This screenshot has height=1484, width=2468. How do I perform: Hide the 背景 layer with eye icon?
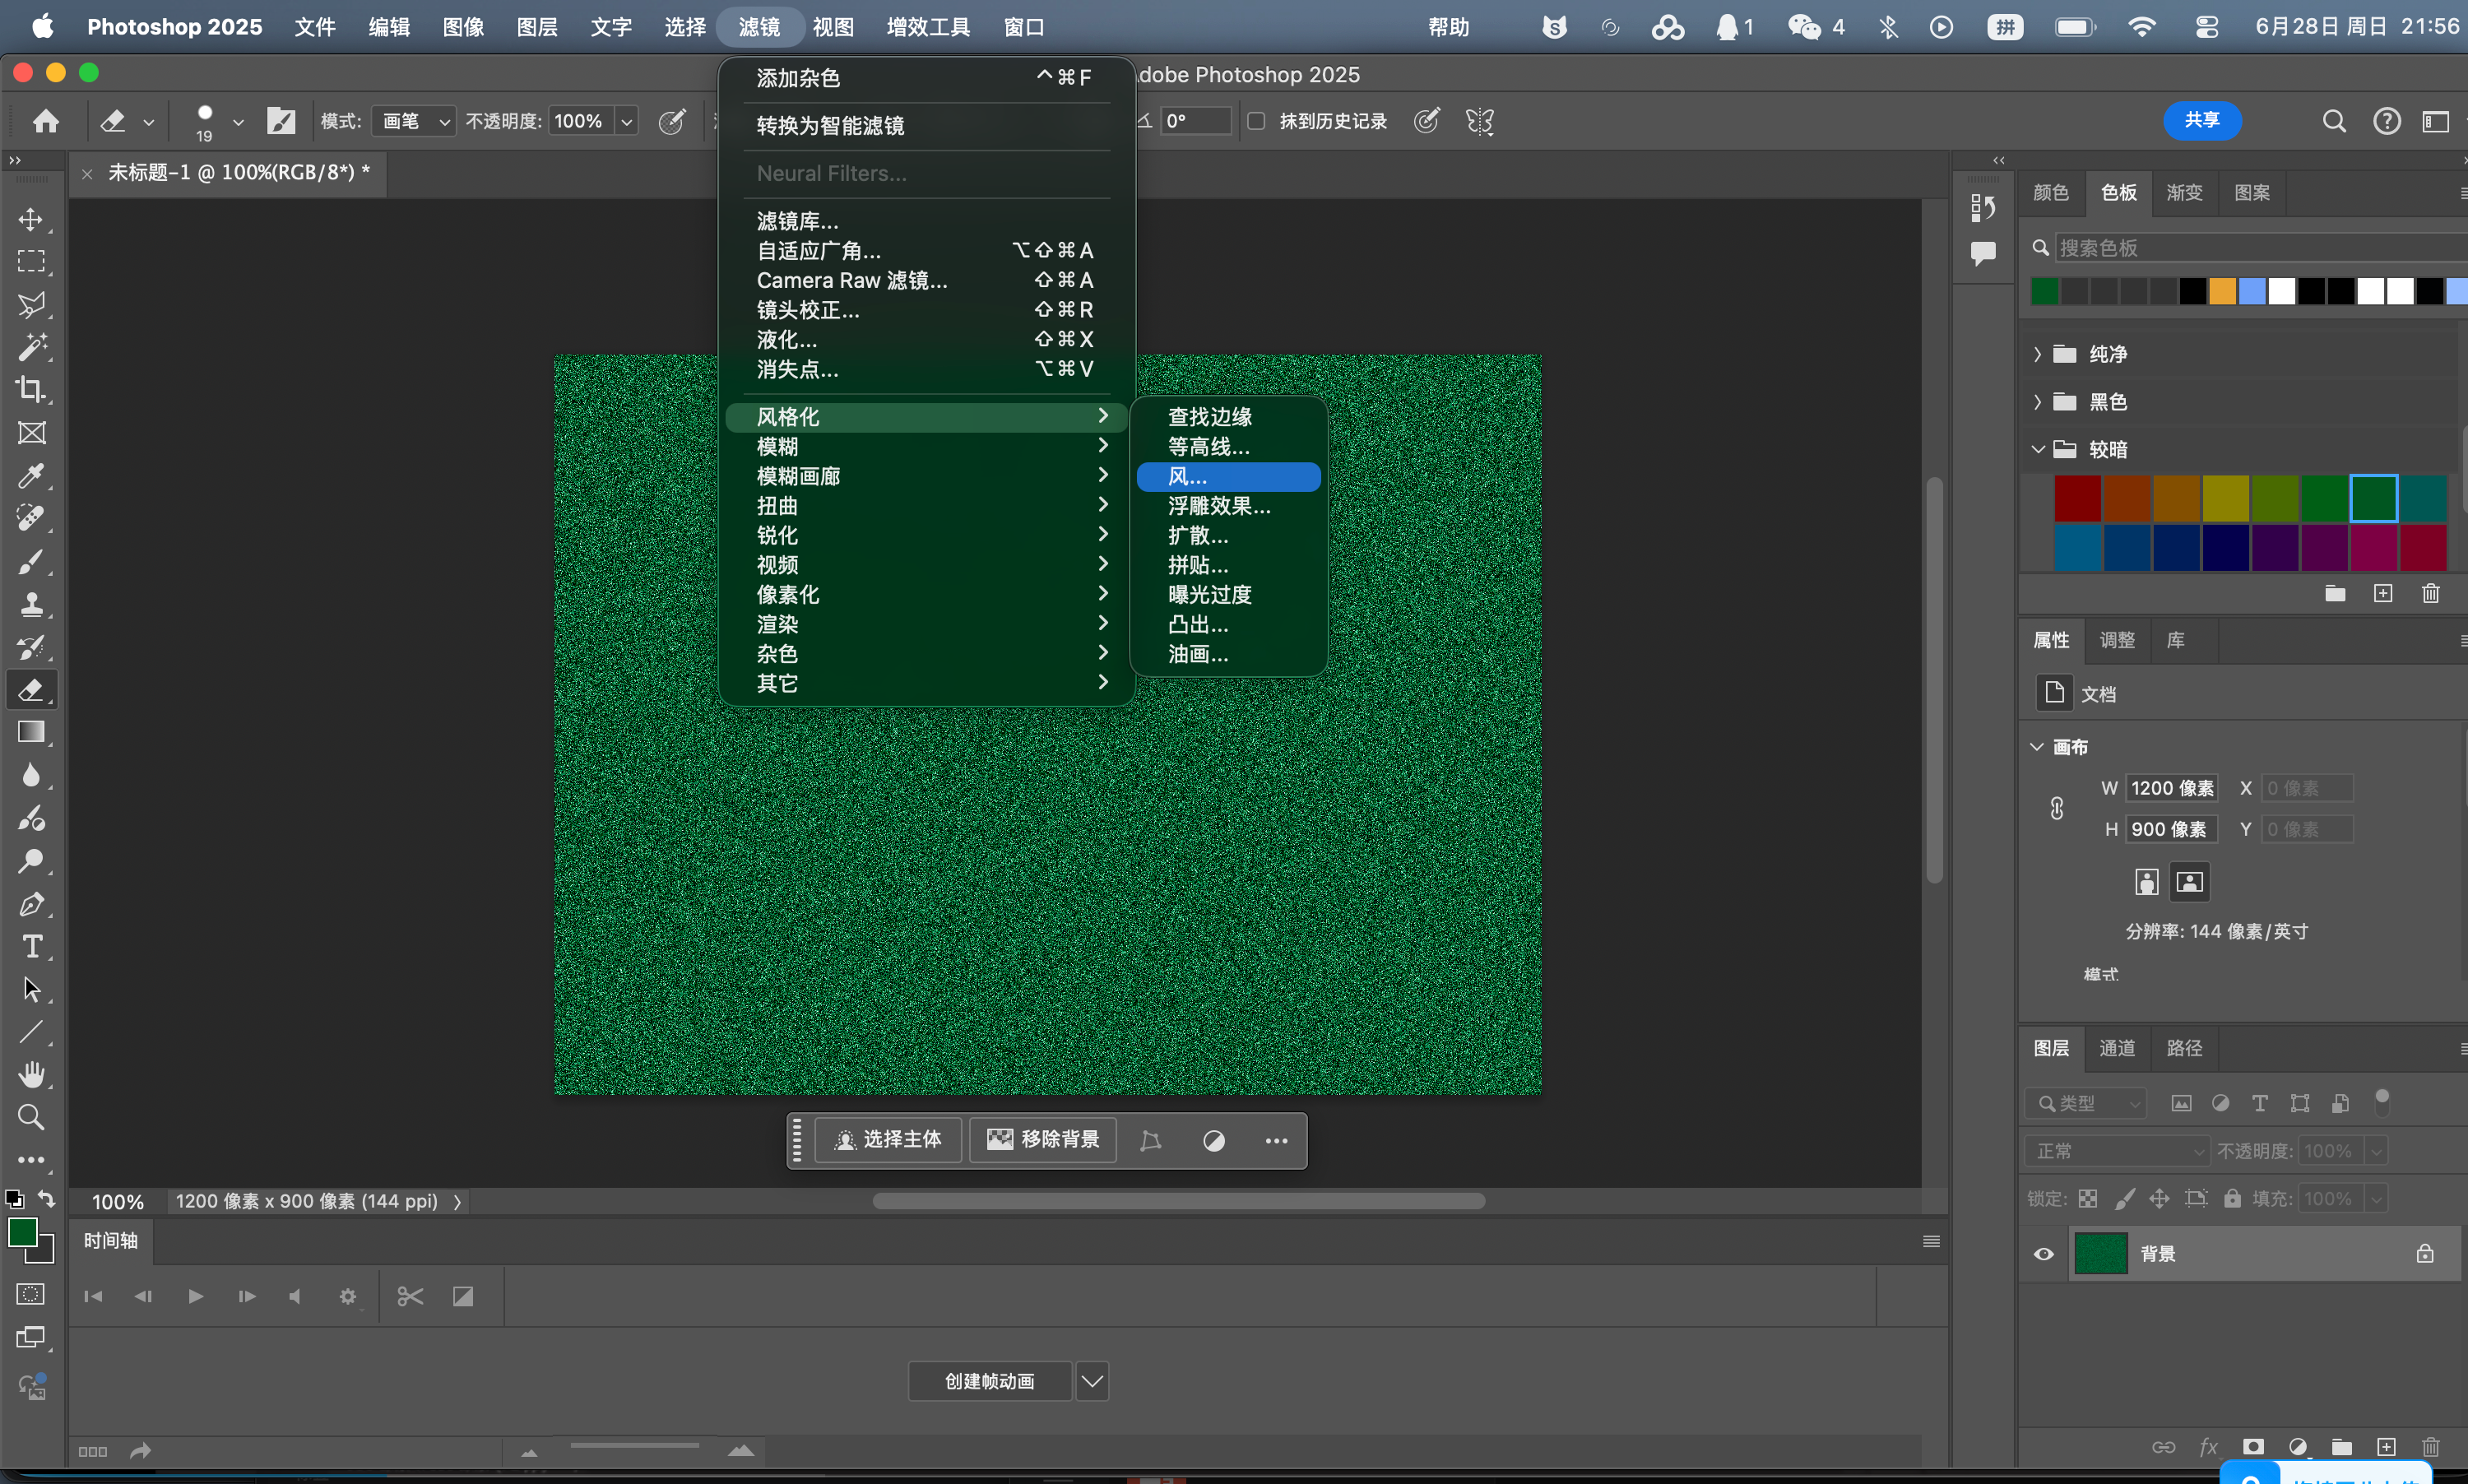[x=2044, y=1254]
